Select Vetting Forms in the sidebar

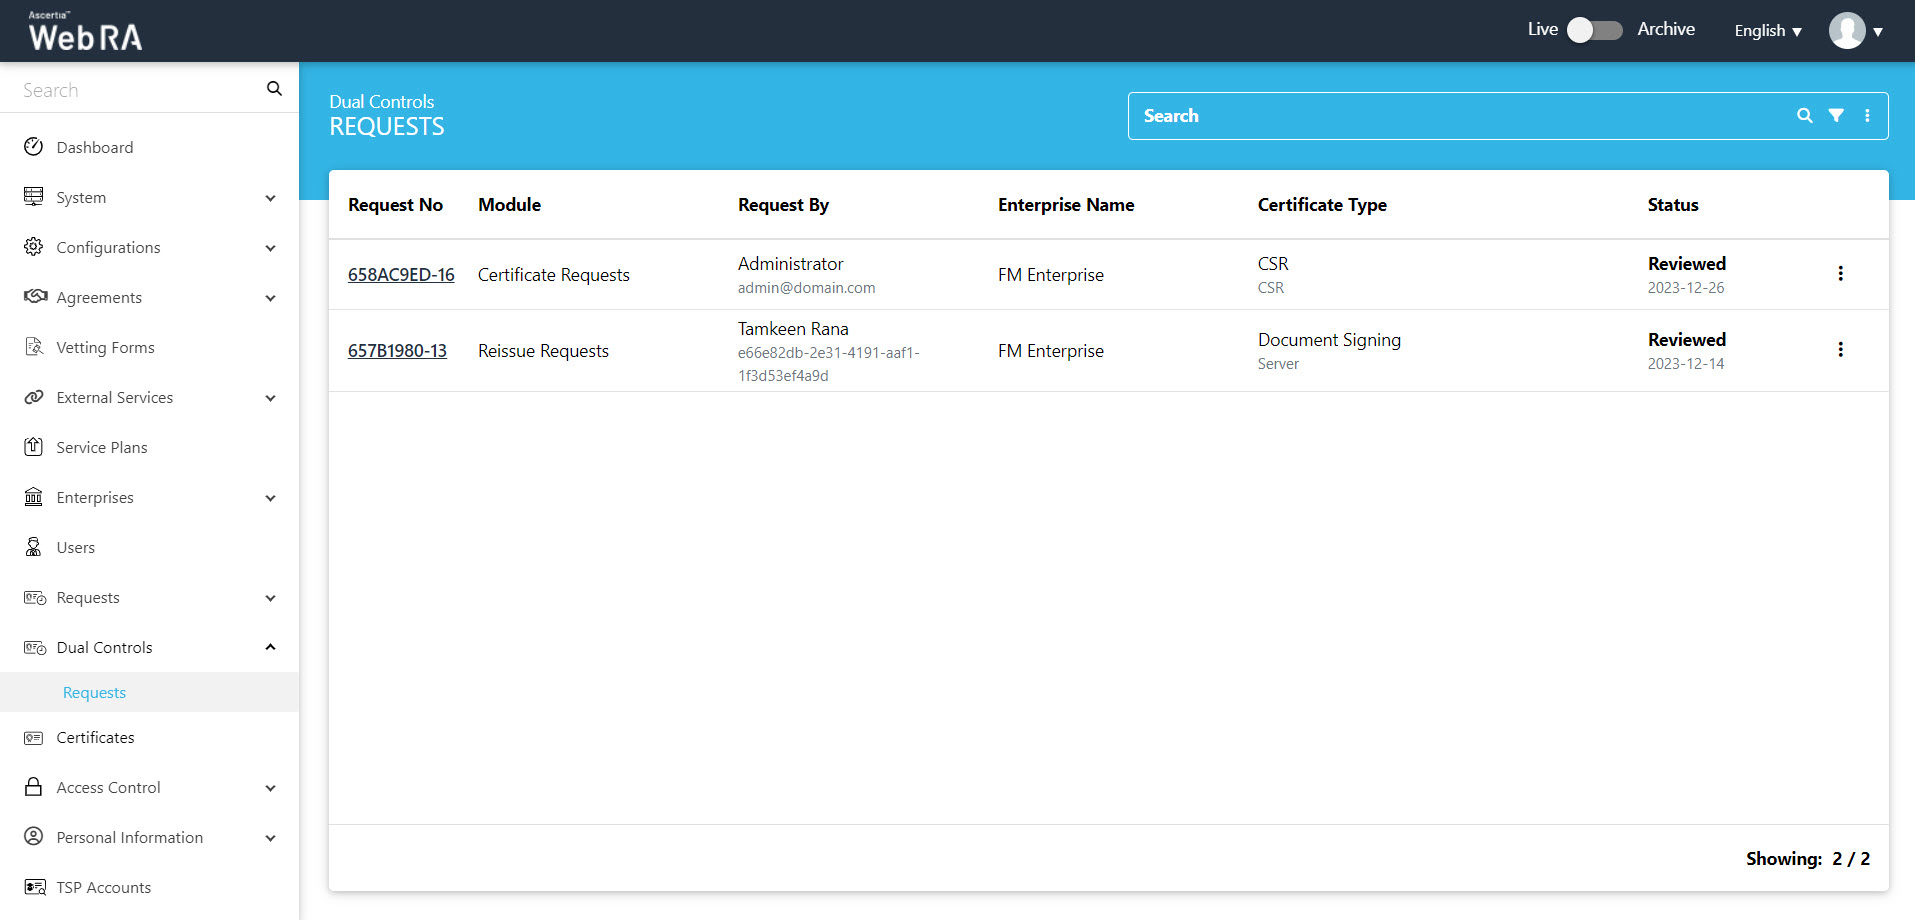tap(105, 348)
